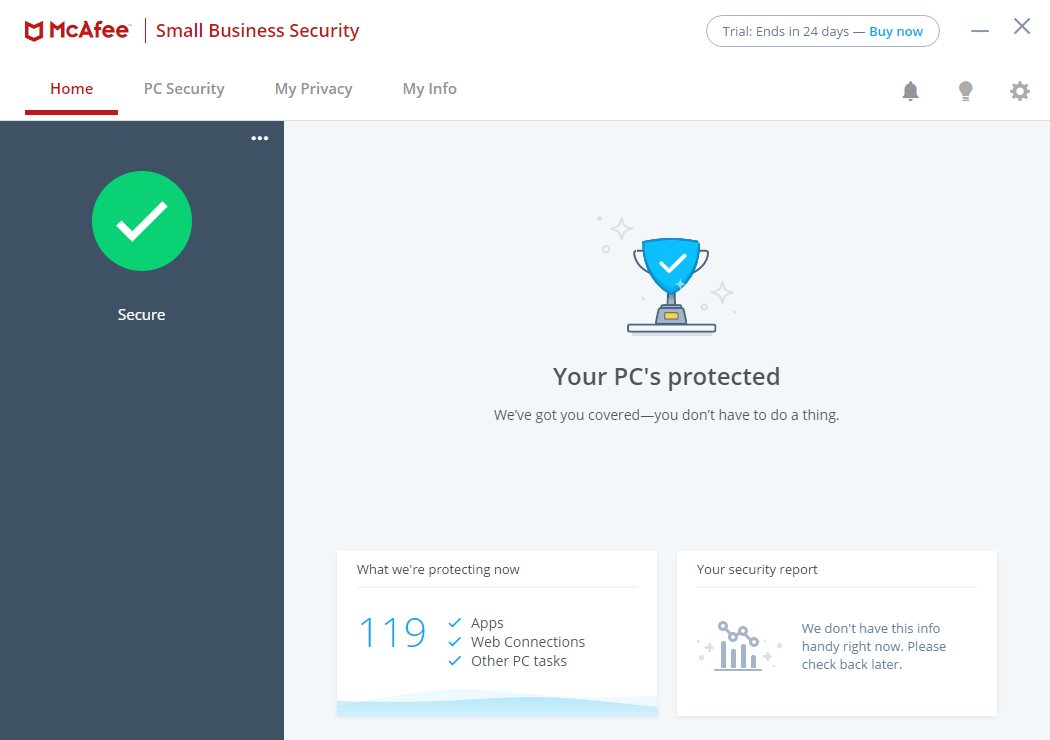The height and width of the screenshot is (740, 1050).
Task: Click the Web Connections list entry
Action: point(528,642)
